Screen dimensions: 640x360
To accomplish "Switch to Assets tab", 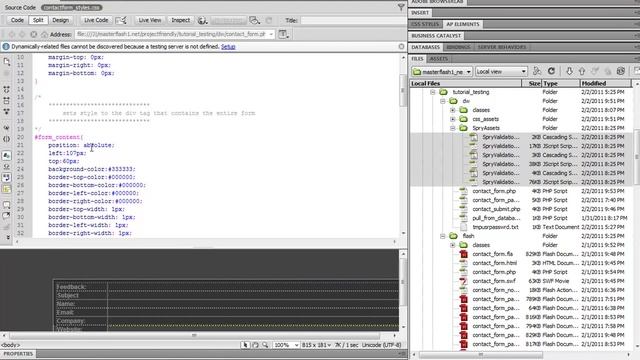I will [x=439, y=59].
